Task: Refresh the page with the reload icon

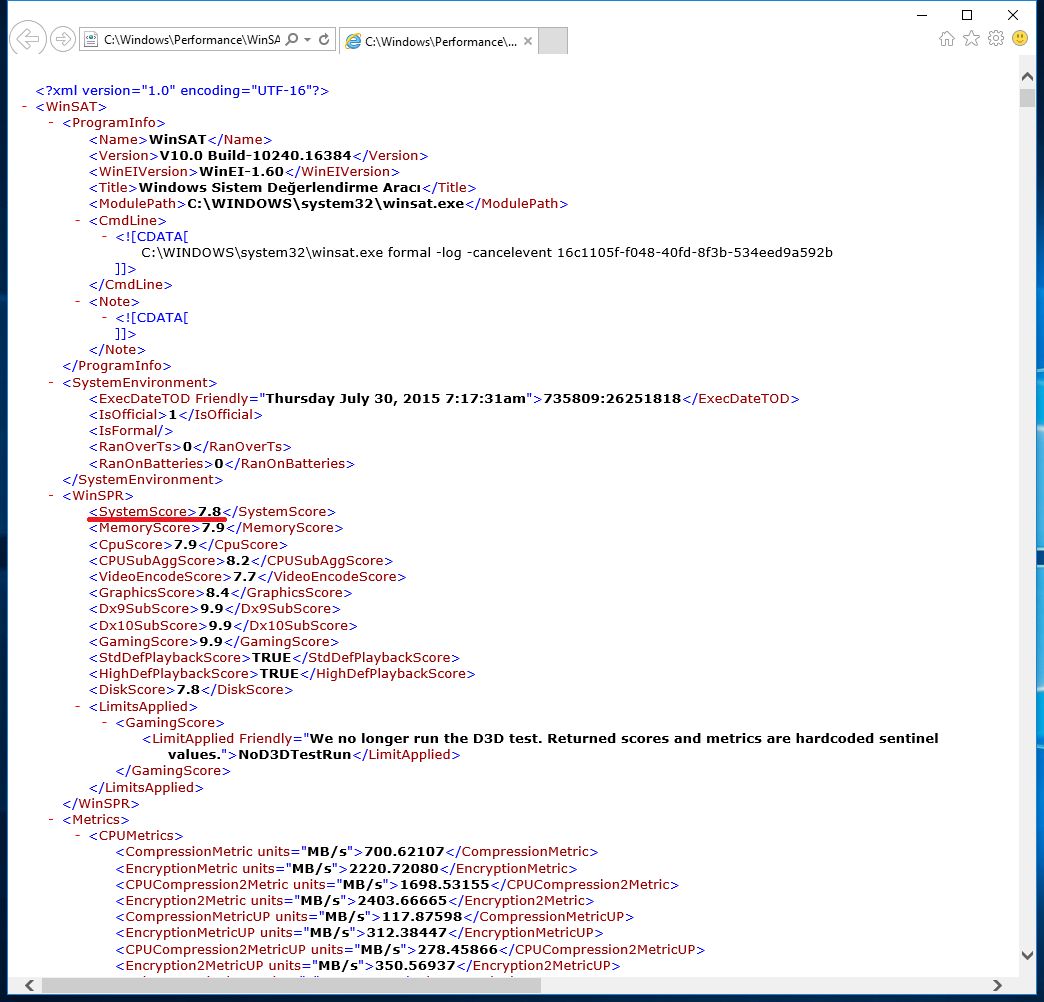Action: [x=324, y=40]
